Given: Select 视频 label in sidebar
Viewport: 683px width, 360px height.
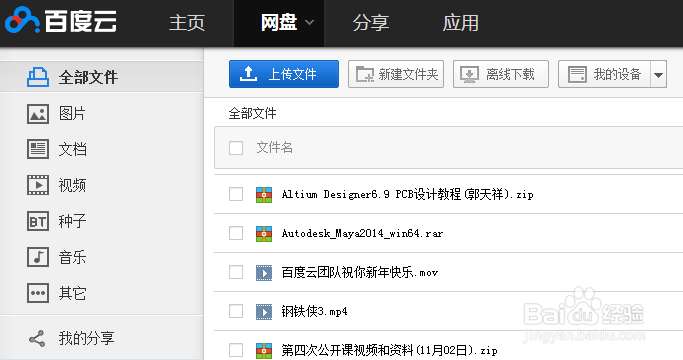Looking at the screenshot, I should (x=72, y=185).
